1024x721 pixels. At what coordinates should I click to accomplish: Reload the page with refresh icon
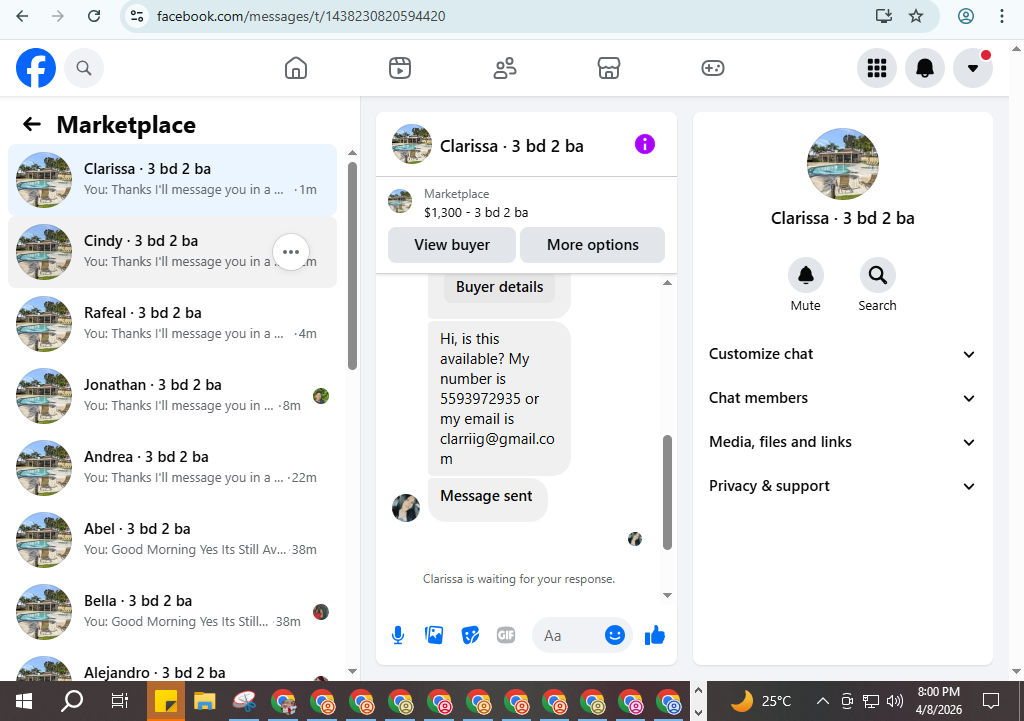94,16
